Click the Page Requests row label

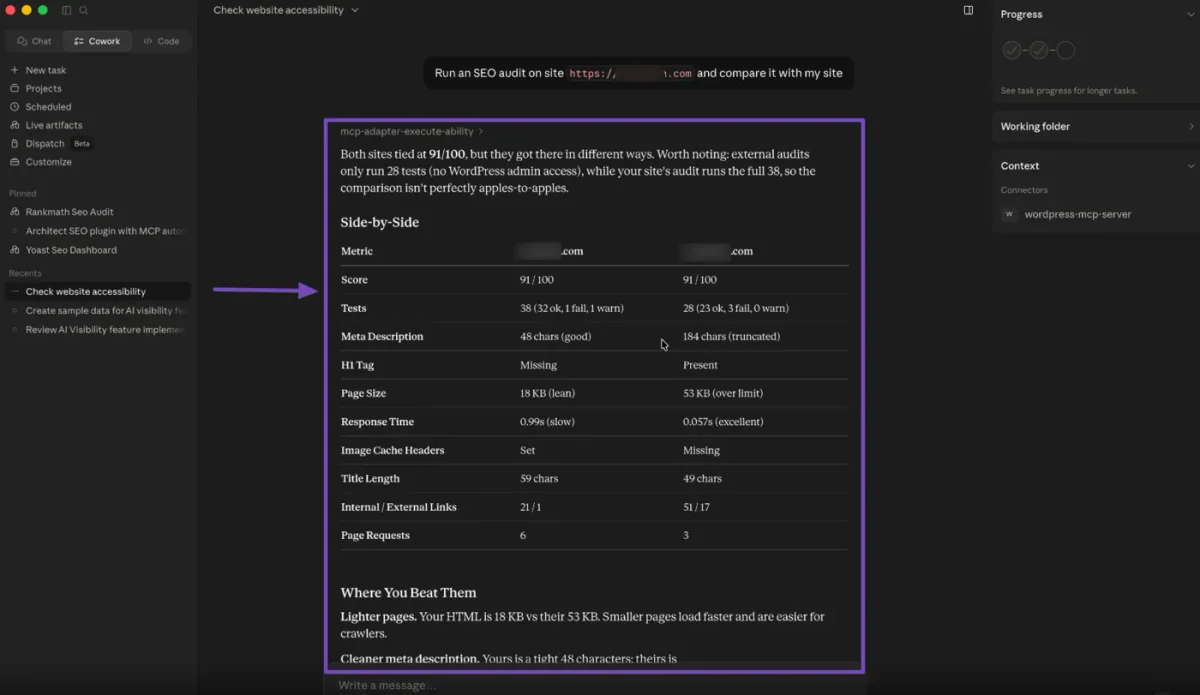pyautogui.click(x=375, y=535)
